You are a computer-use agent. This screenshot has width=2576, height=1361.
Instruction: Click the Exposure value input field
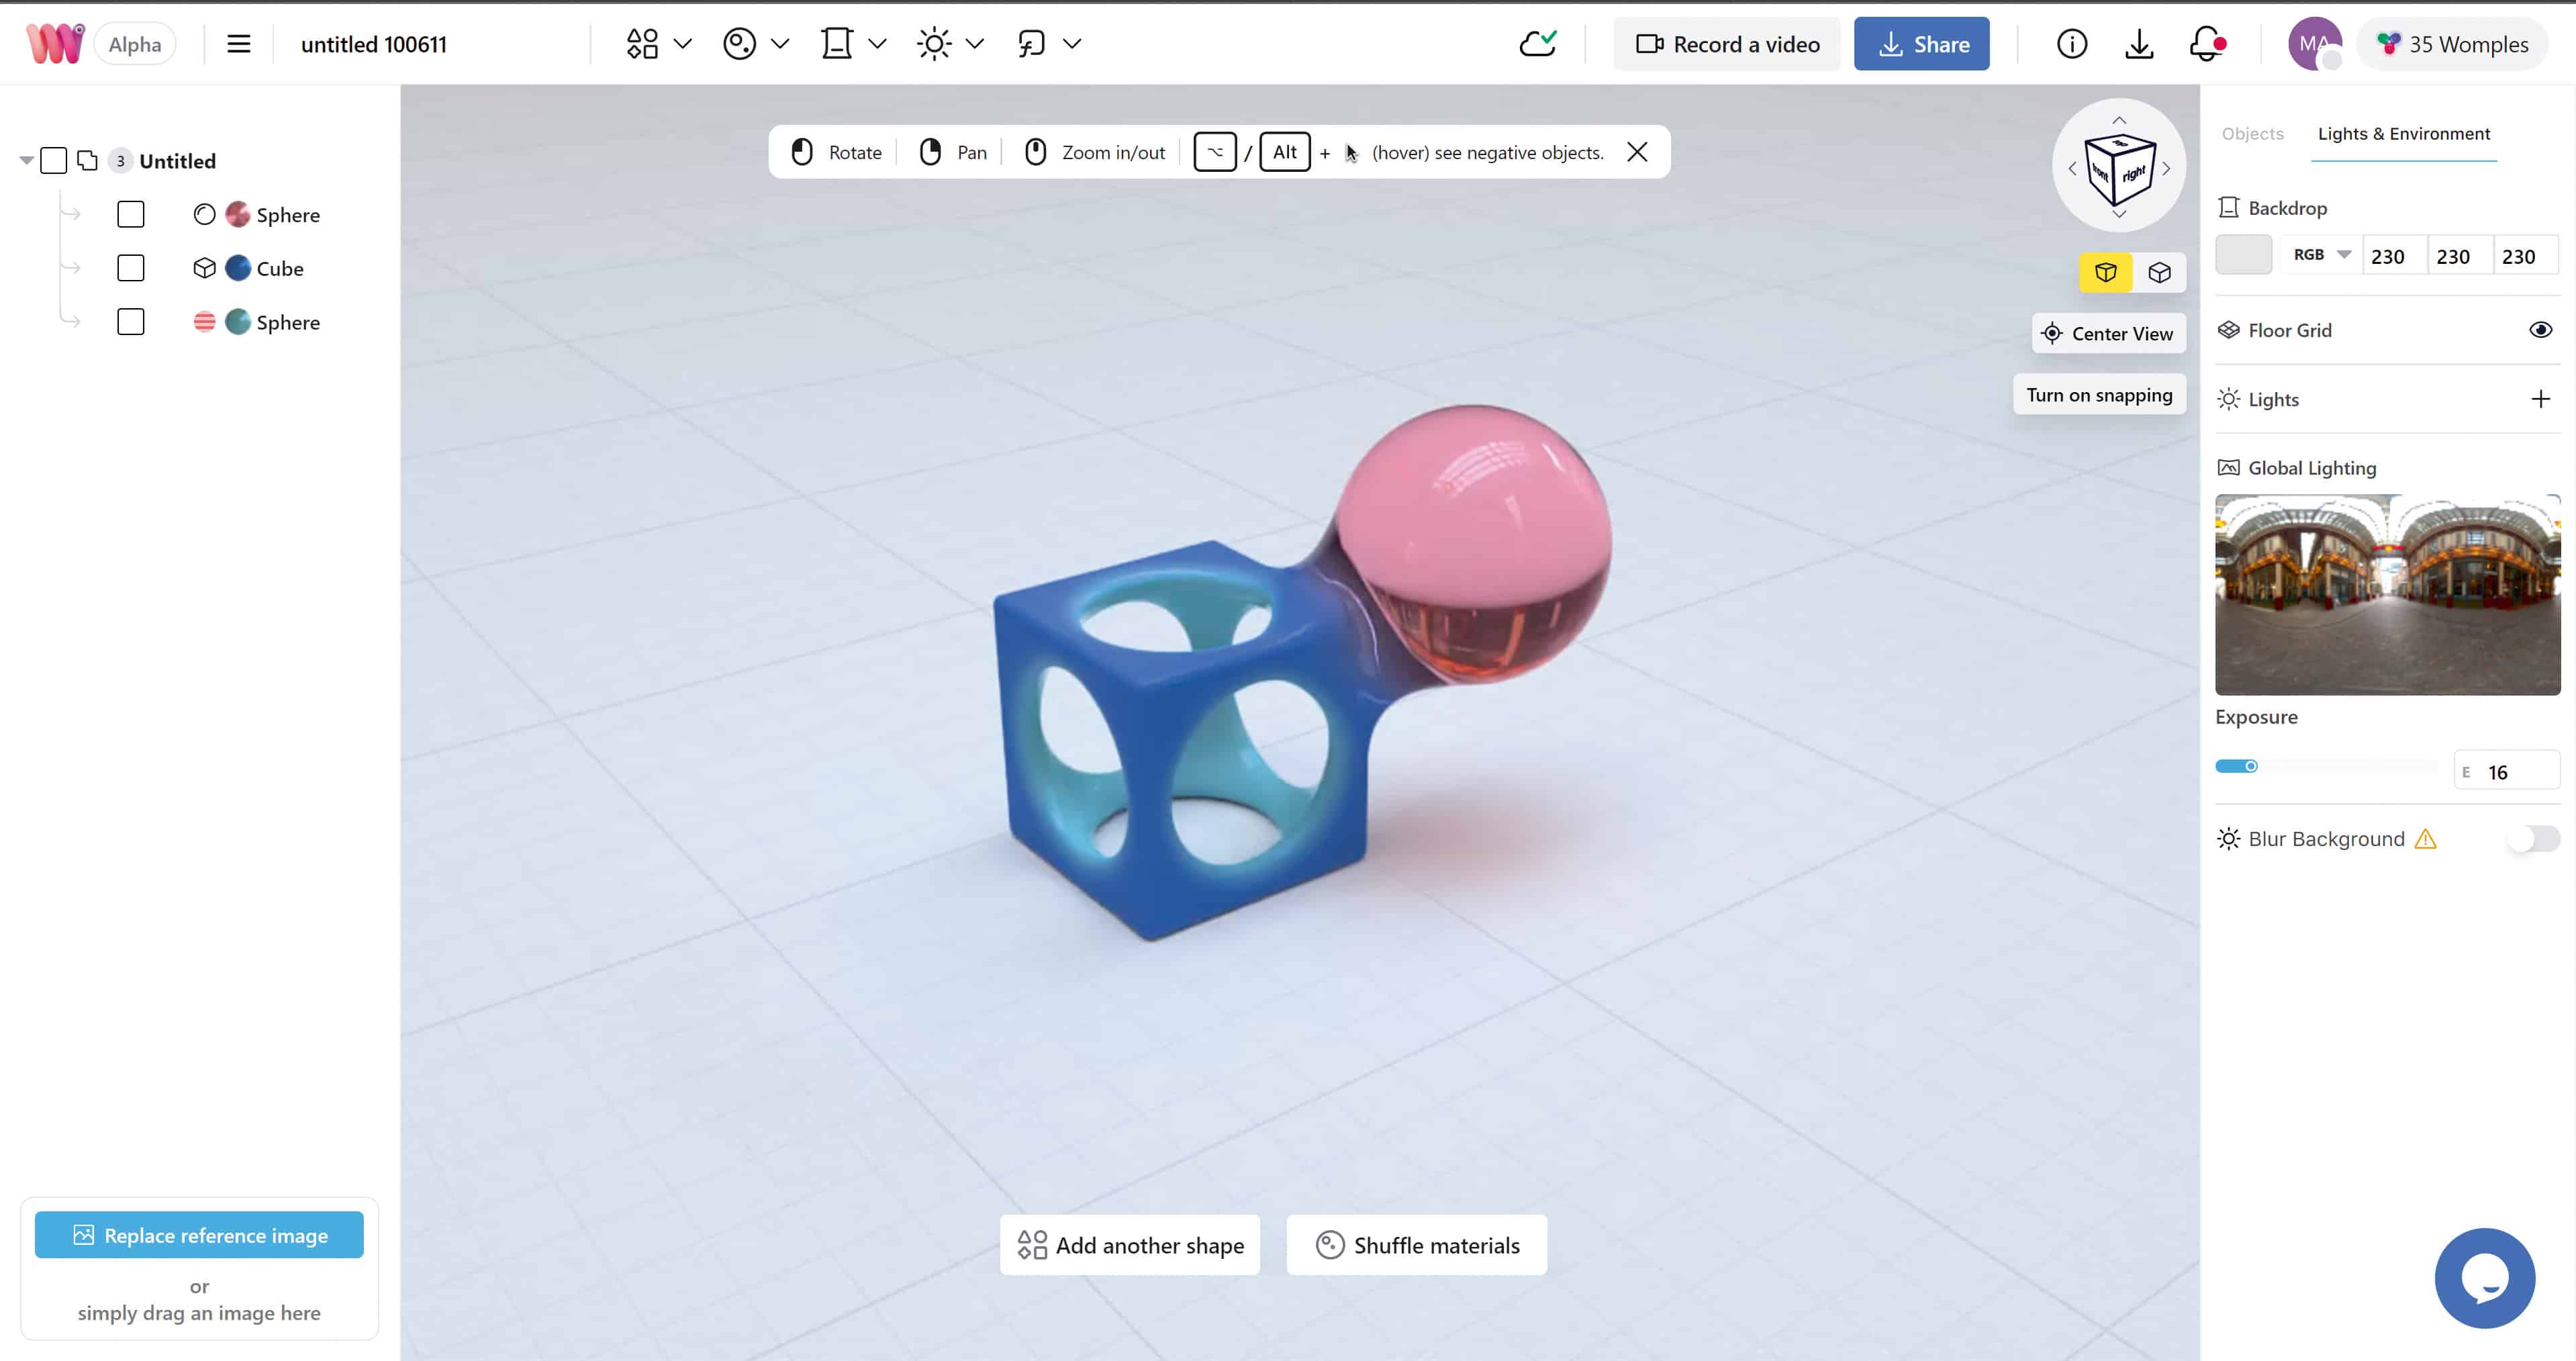coord(2507,771)
